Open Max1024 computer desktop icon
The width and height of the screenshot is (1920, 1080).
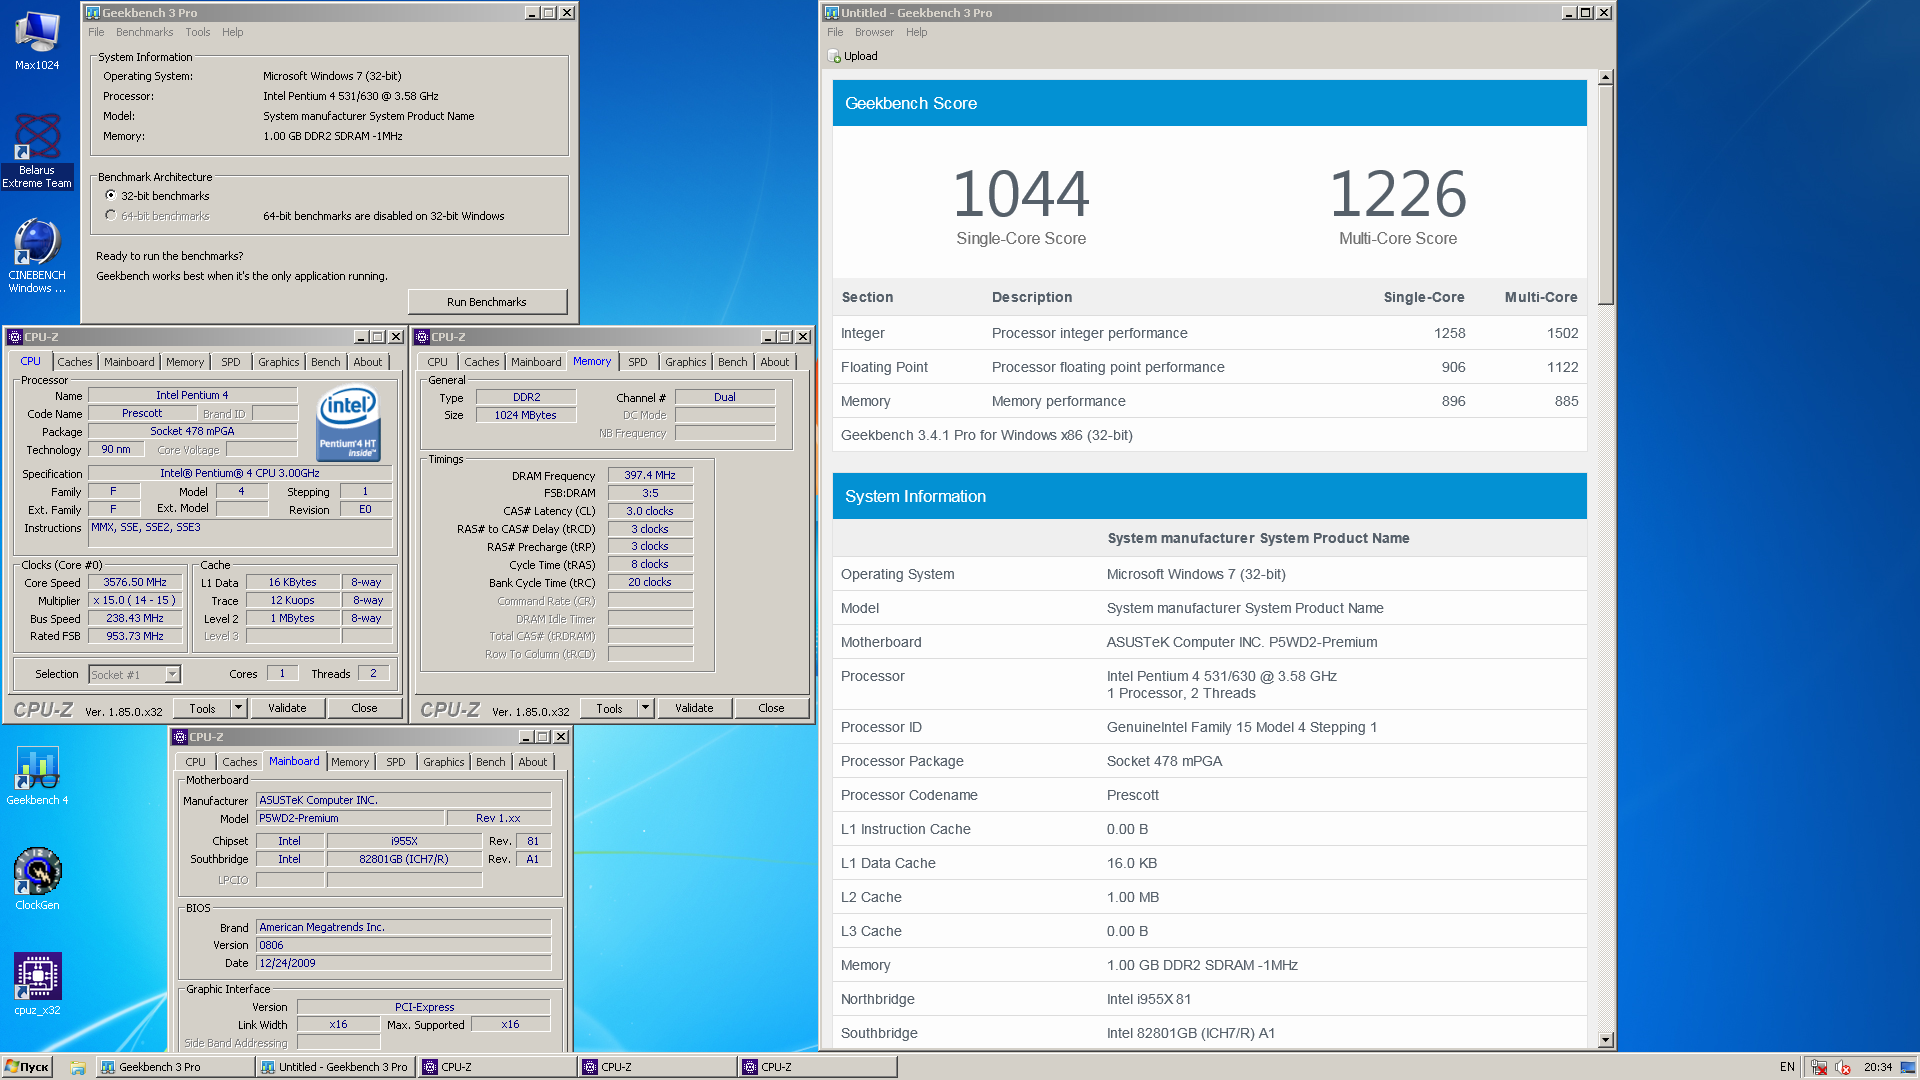pyautogui.click(x=37, y=40)
